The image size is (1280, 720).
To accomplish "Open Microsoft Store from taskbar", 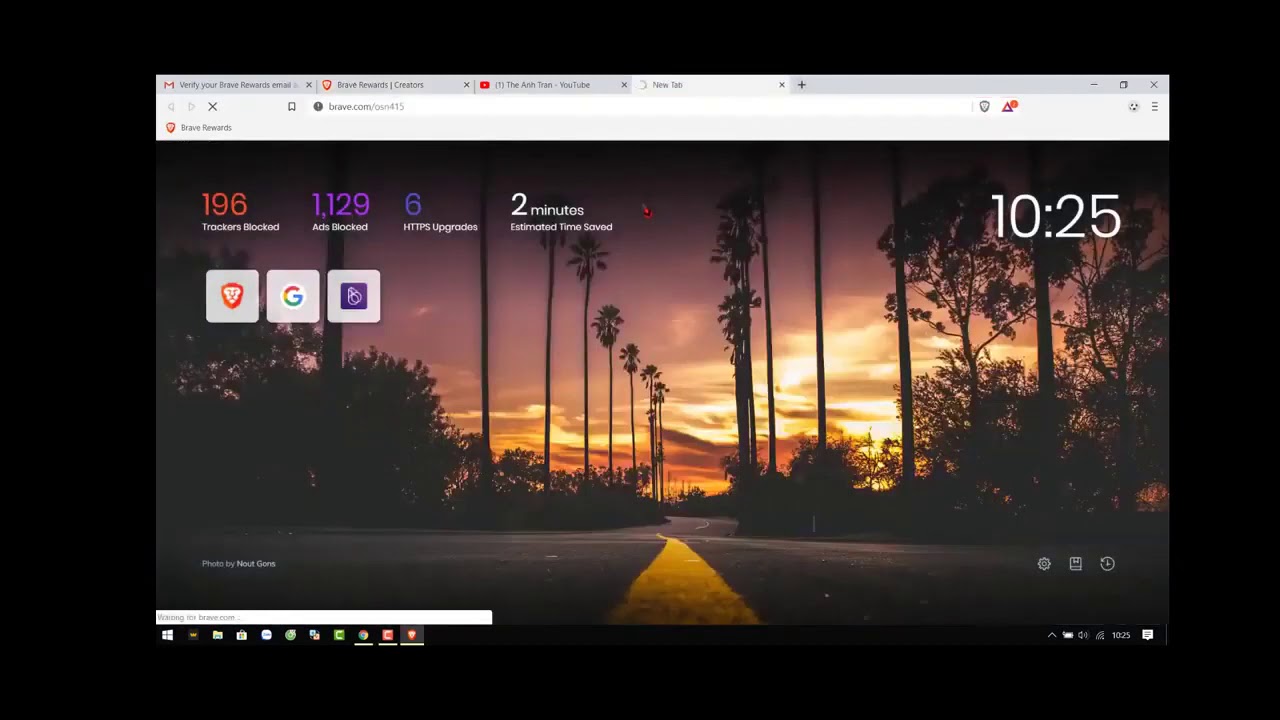I will [241, 635].
